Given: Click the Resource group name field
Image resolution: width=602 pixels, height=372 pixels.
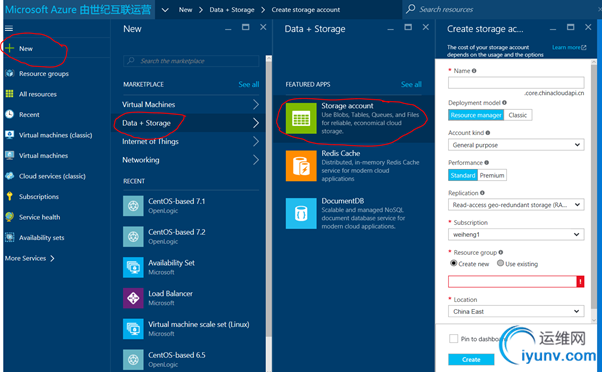Looking at the screenshot, I should tap(512, 281).
